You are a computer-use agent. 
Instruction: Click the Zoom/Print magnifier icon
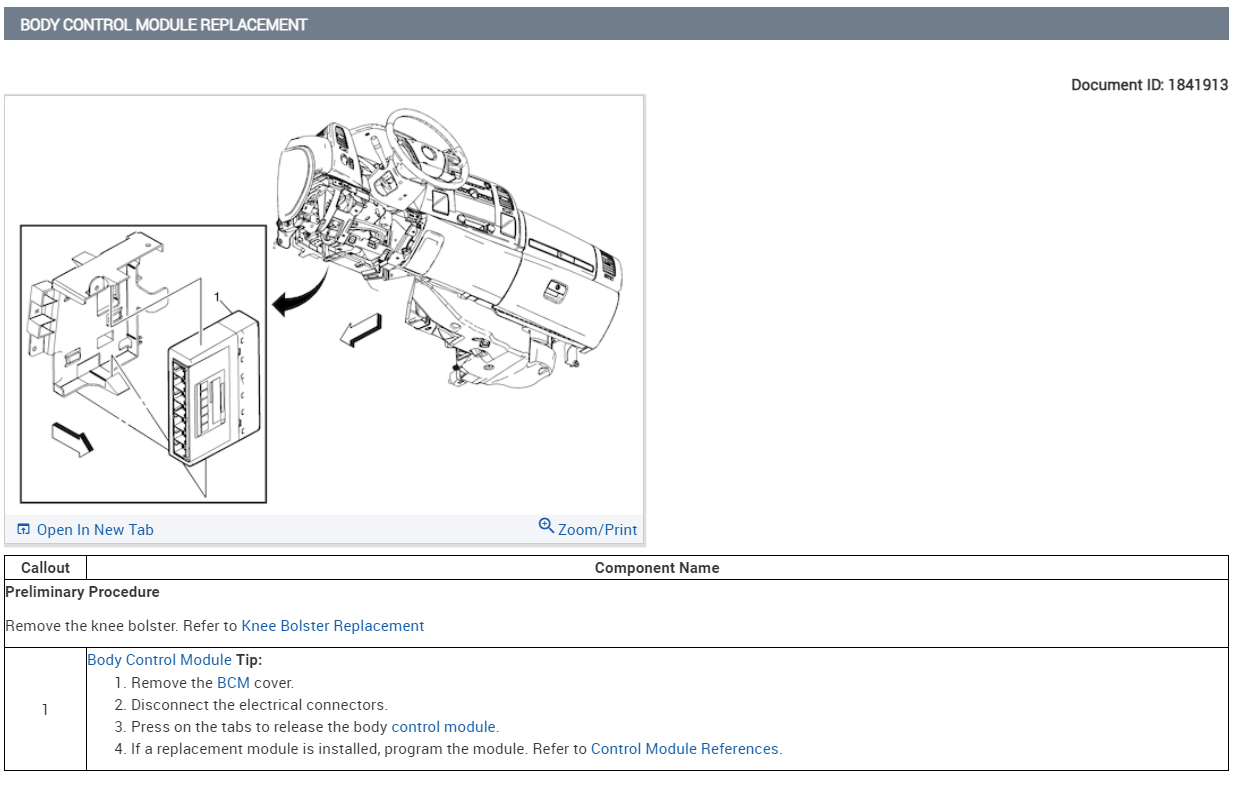click(546, 526)
